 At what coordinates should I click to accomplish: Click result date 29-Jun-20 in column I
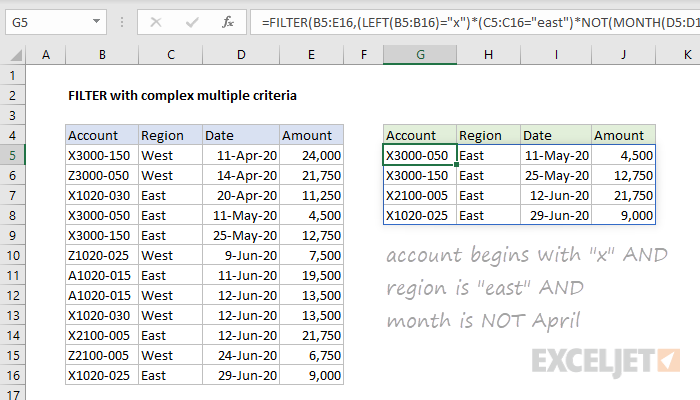point(556,216)
